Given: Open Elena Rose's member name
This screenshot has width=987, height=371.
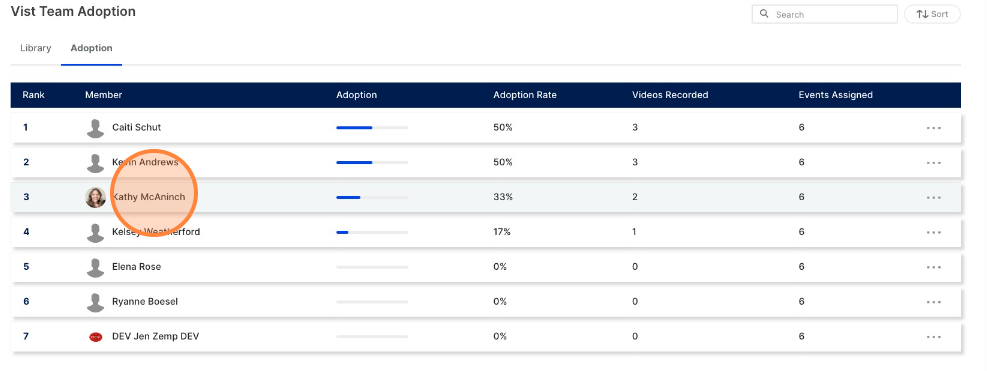Looking at the screenshot, I should [137, 266].
